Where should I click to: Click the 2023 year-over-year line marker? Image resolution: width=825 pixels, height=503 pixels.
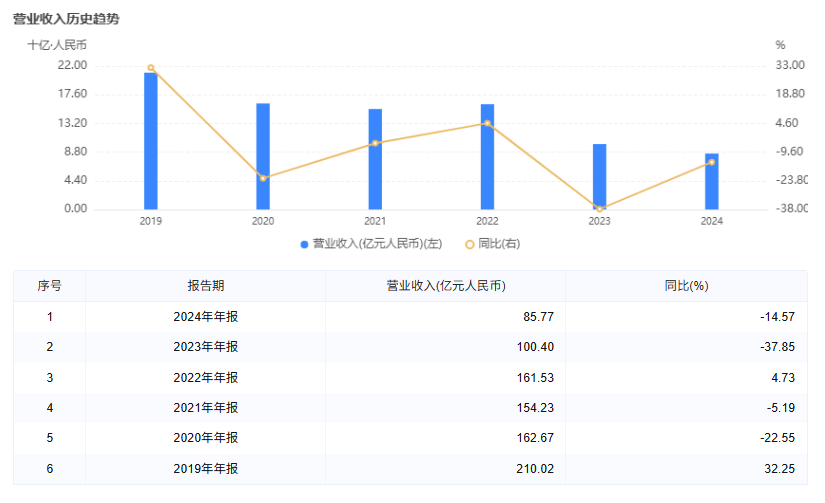click(599, 209)
